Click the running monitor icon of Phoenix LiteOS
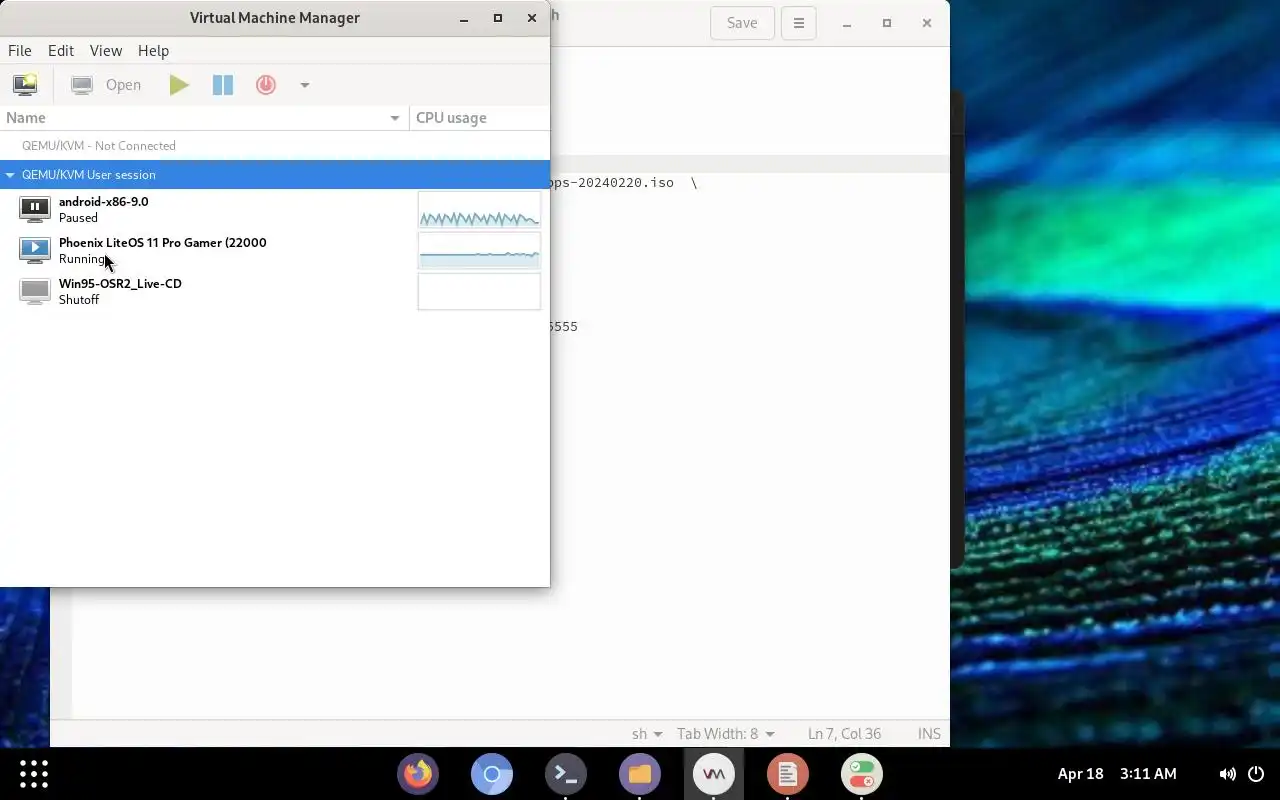Viewport: 1280px width, 800px height. coord(35,250)
